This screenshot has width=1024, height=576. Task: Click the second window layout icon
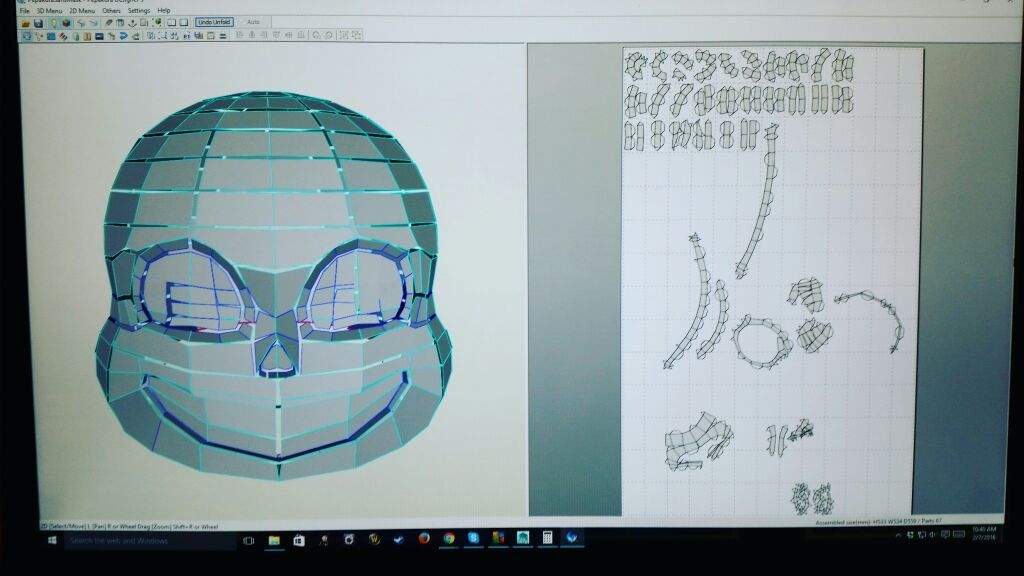pos(184,23)
